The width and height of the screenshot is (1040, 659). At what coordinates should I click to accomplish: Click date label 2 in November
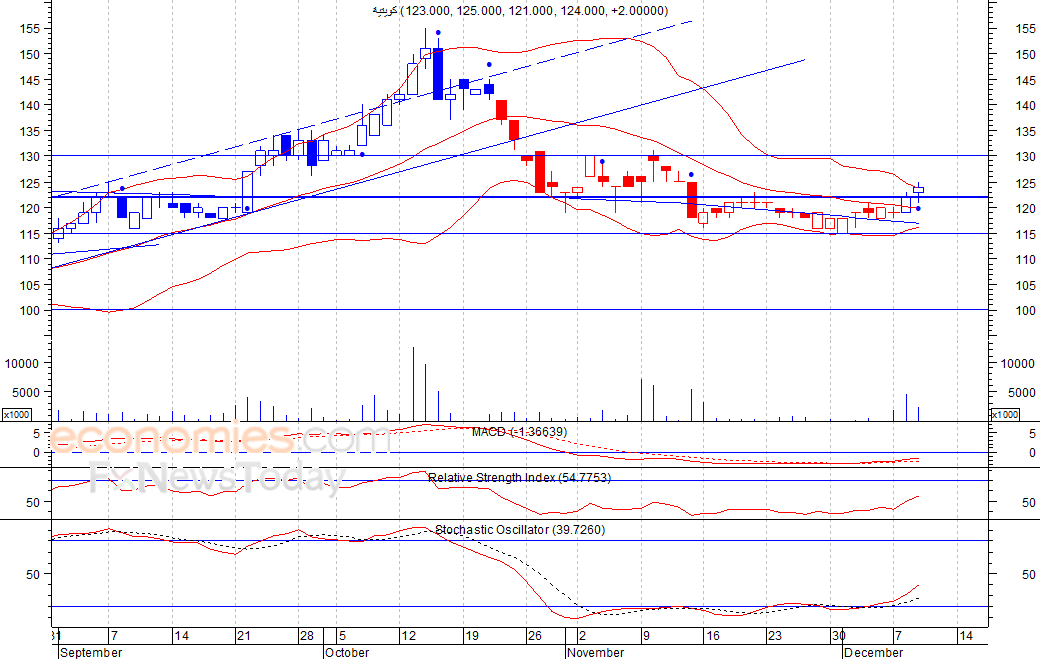pyautogui.click(x=582, y=636)
